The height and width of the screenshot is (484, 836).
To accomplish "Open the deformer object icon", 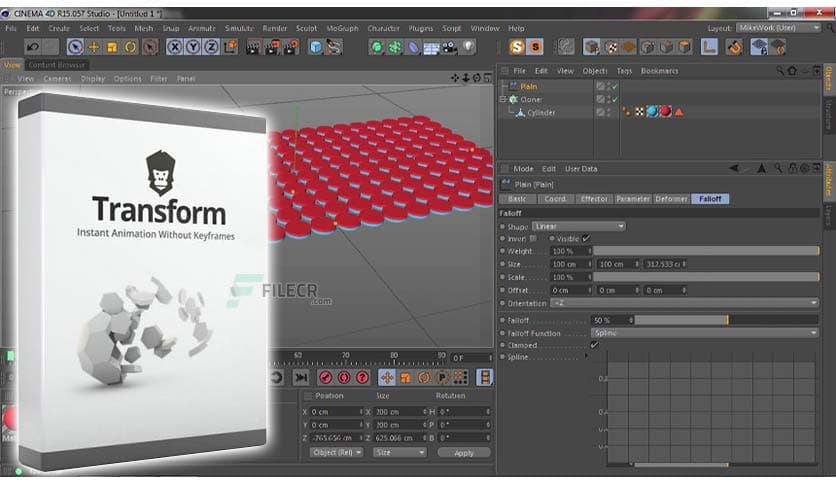I will point(413,47).
